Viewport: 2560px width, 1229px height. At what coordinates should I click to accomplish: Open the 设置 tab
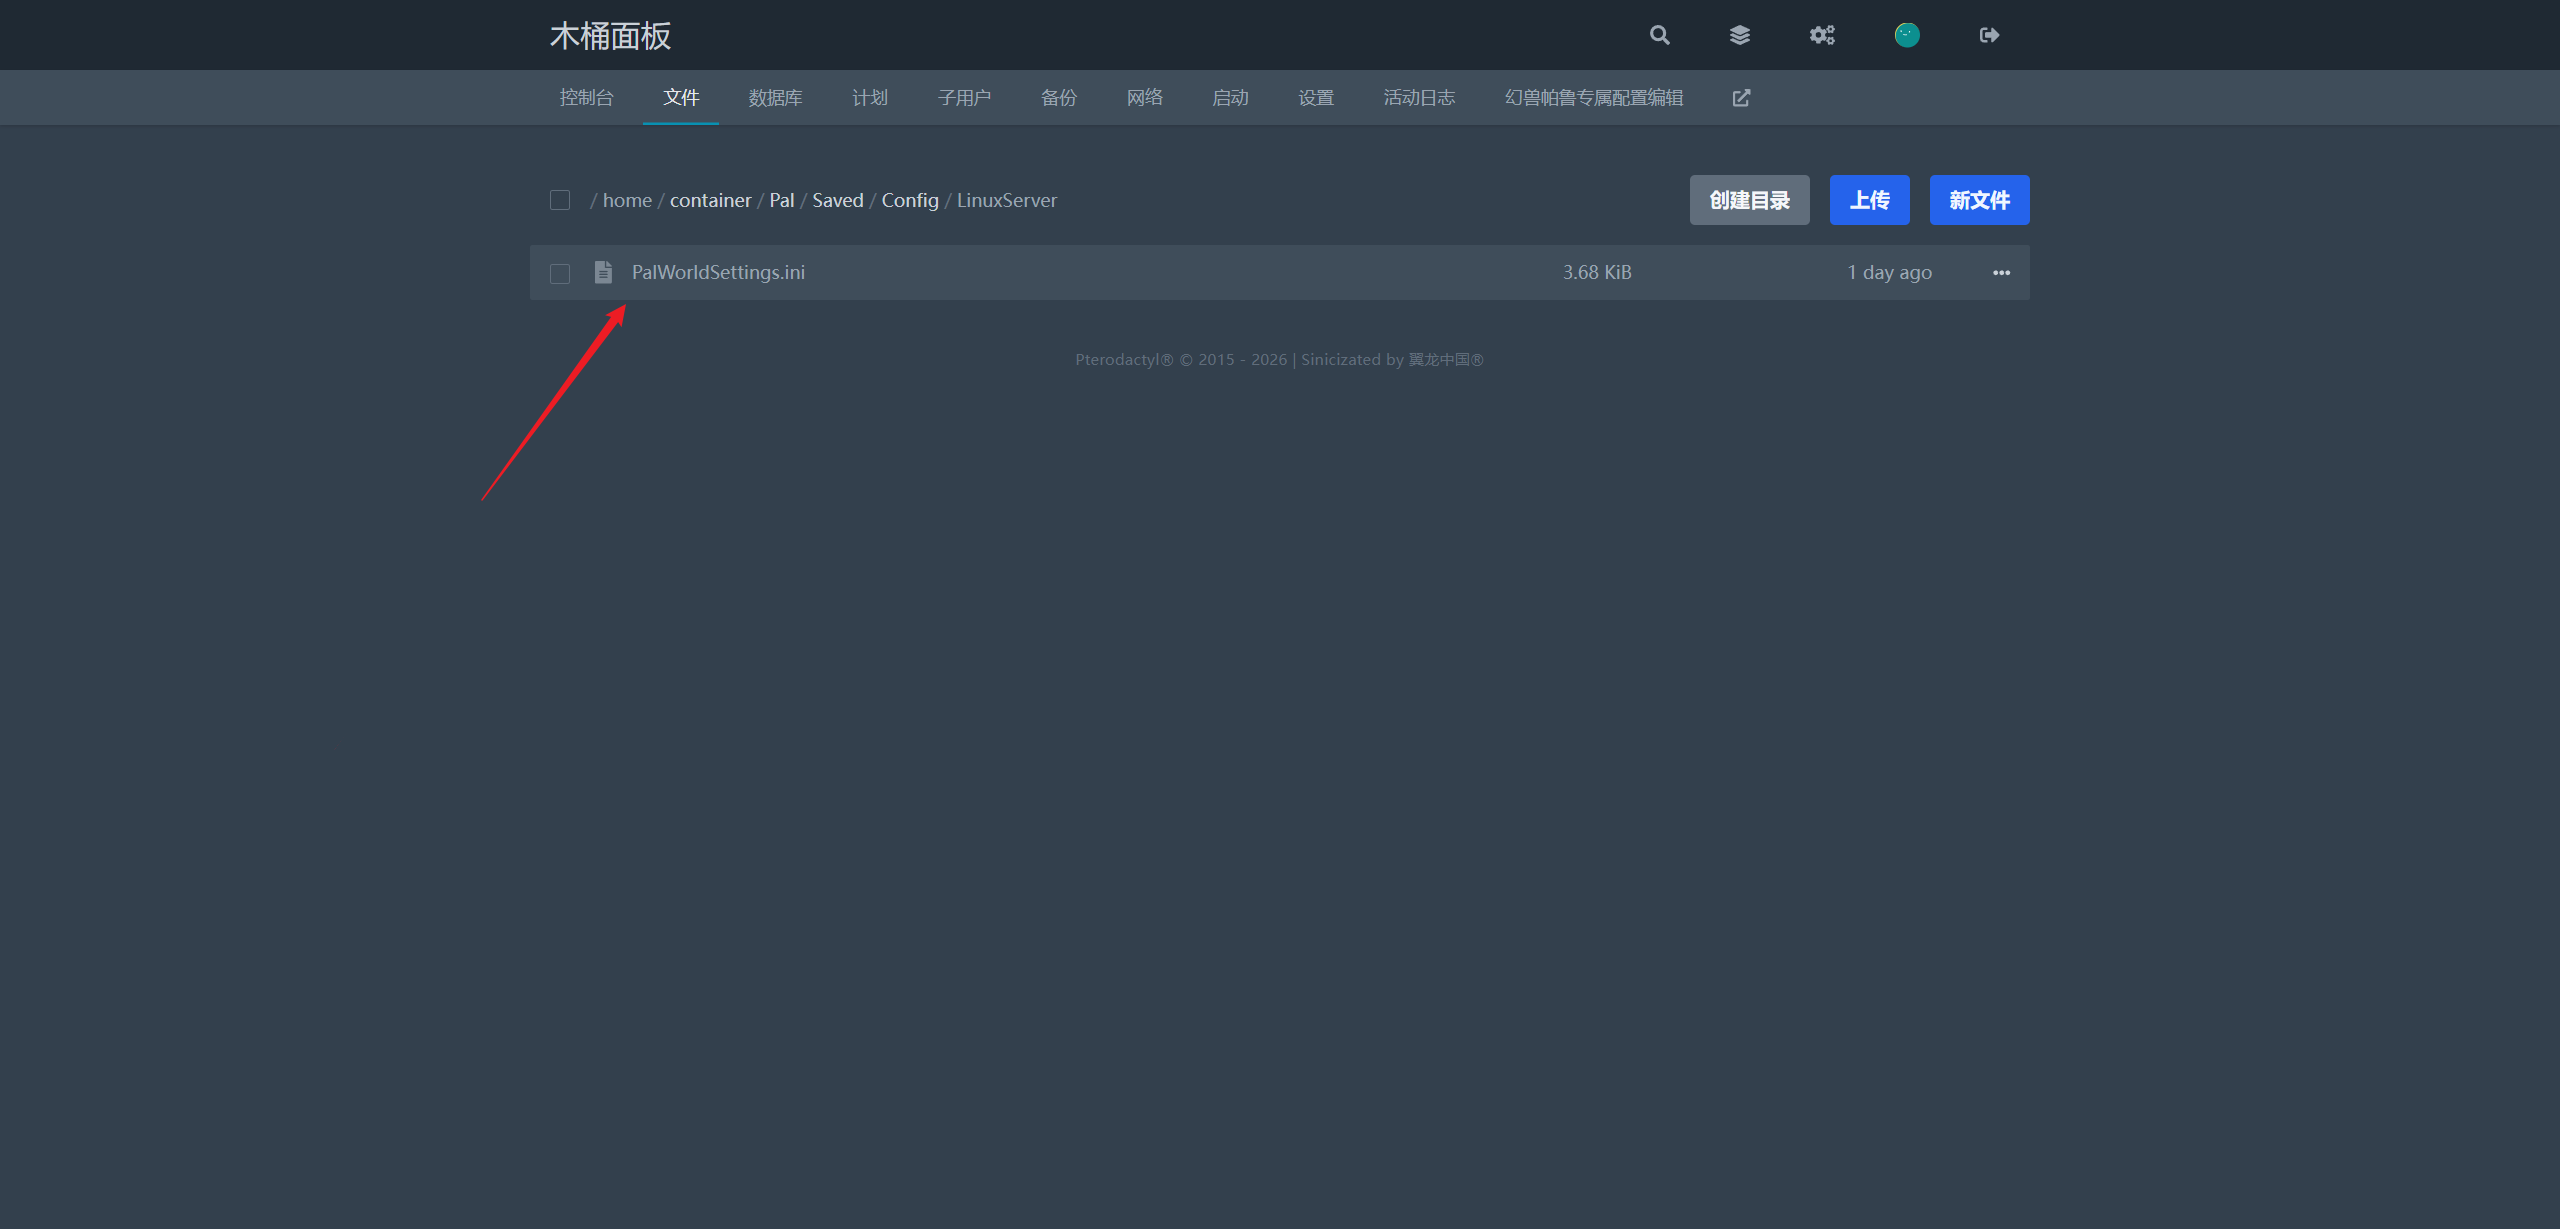(x=1316, y=98)
